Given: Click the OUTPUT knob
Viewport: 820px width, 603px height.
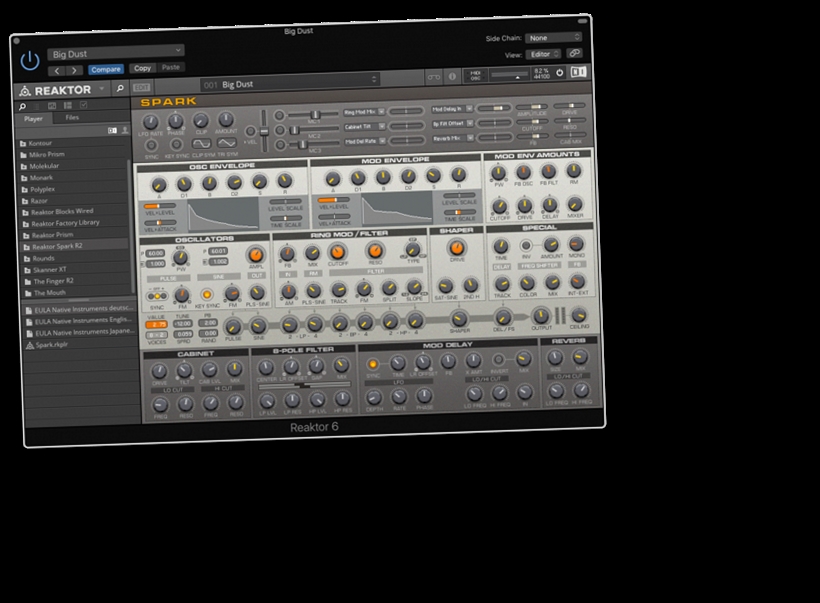Looking at the screenshot, I should (540, 315).
